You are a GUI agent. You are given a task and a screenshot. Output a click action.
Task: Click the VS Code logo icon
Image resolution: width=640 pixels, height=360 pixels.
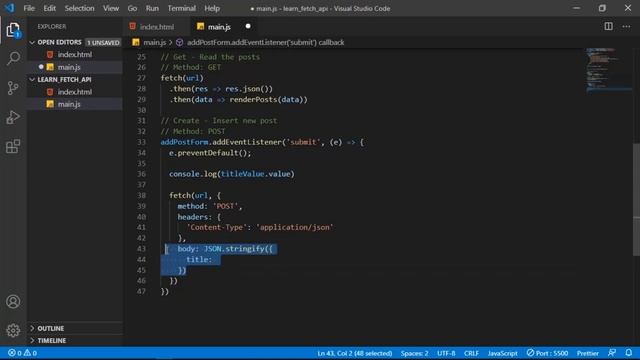click(9, 8)
